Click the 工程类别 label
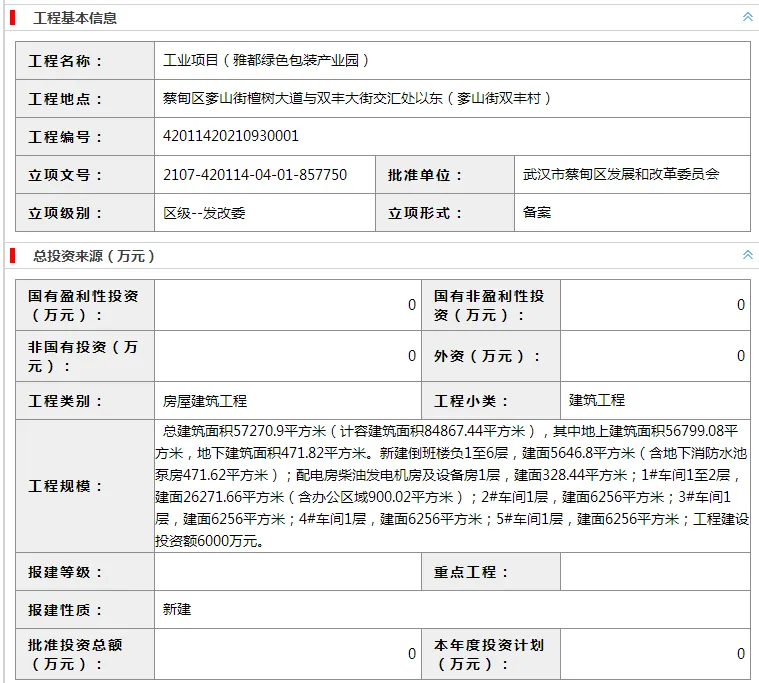The image size is (759, 683). point(65,401)
